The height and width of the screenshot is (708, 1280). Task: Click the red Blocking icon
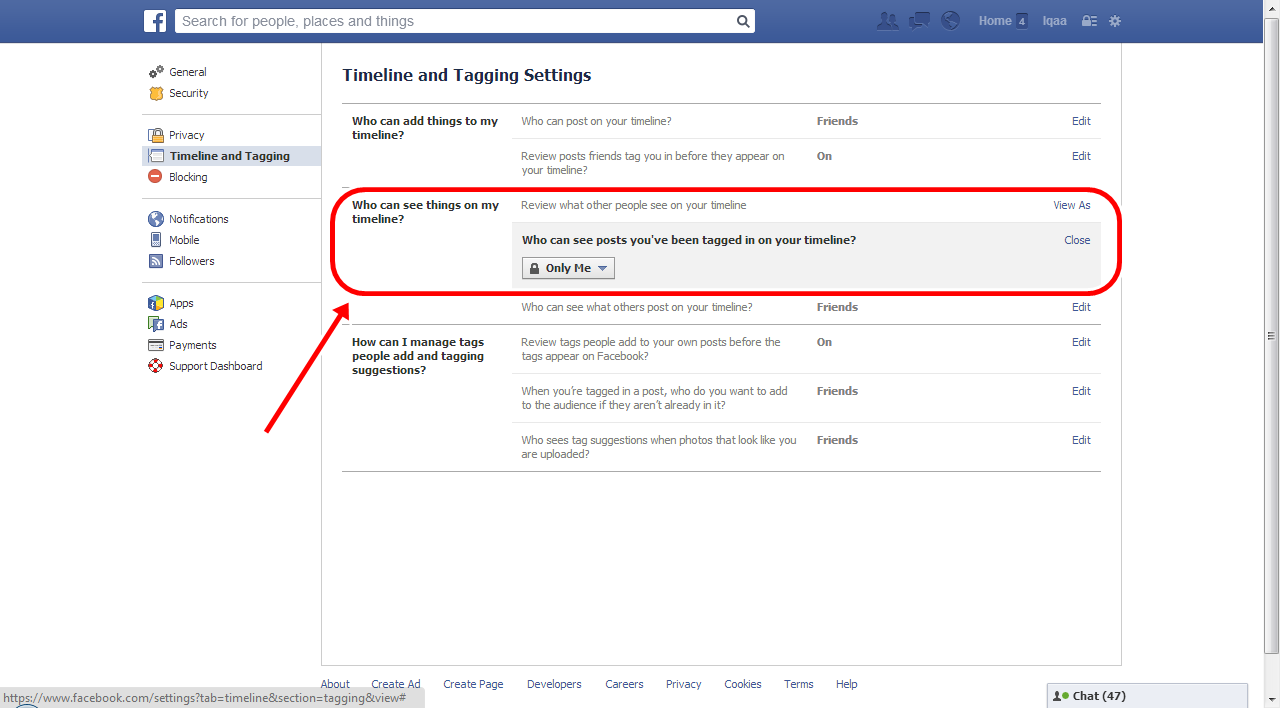click(155, 177)
